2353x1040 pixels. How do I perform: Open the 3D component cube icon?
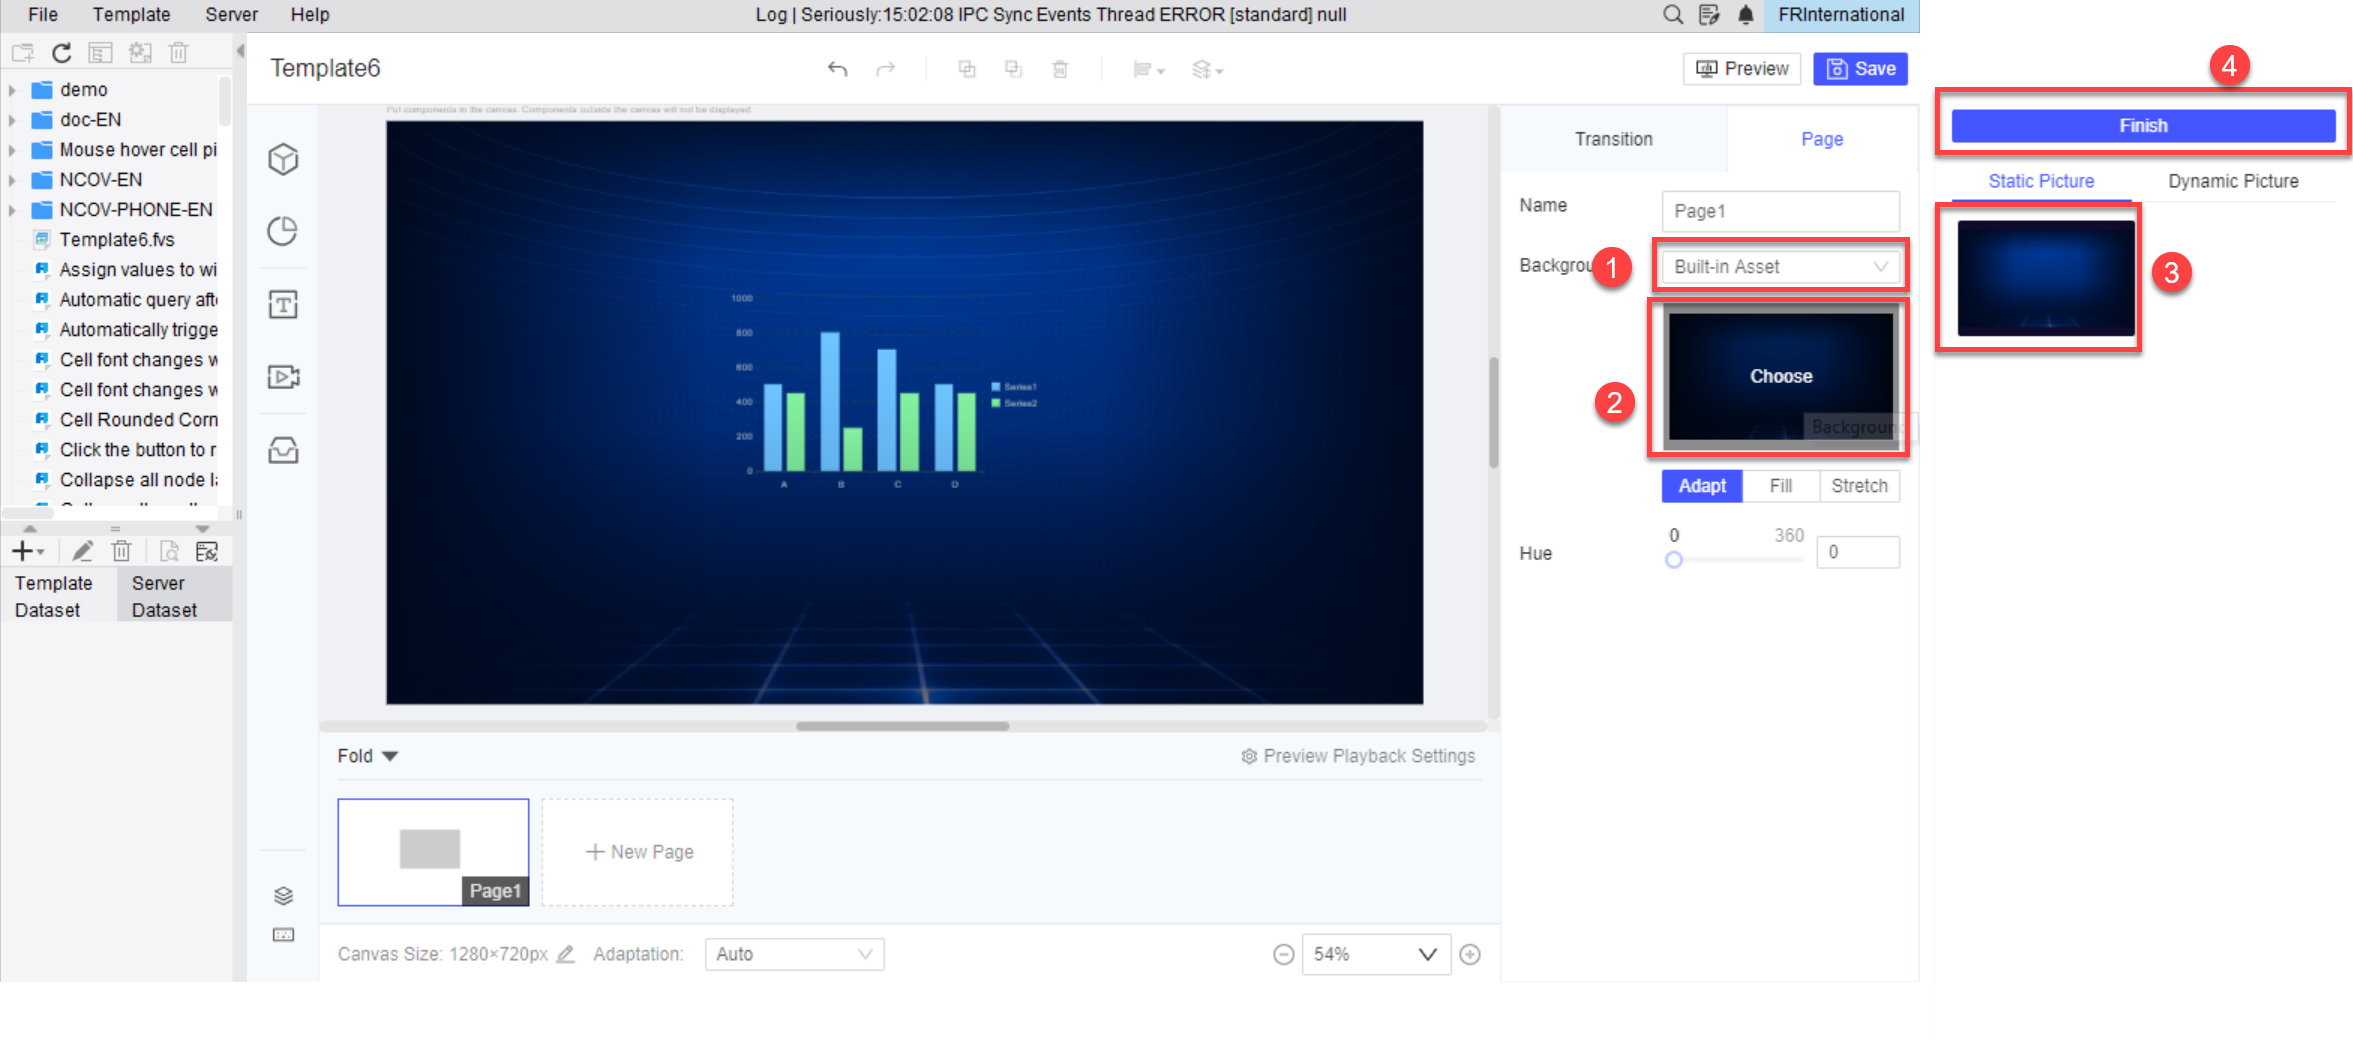point(283,159)
